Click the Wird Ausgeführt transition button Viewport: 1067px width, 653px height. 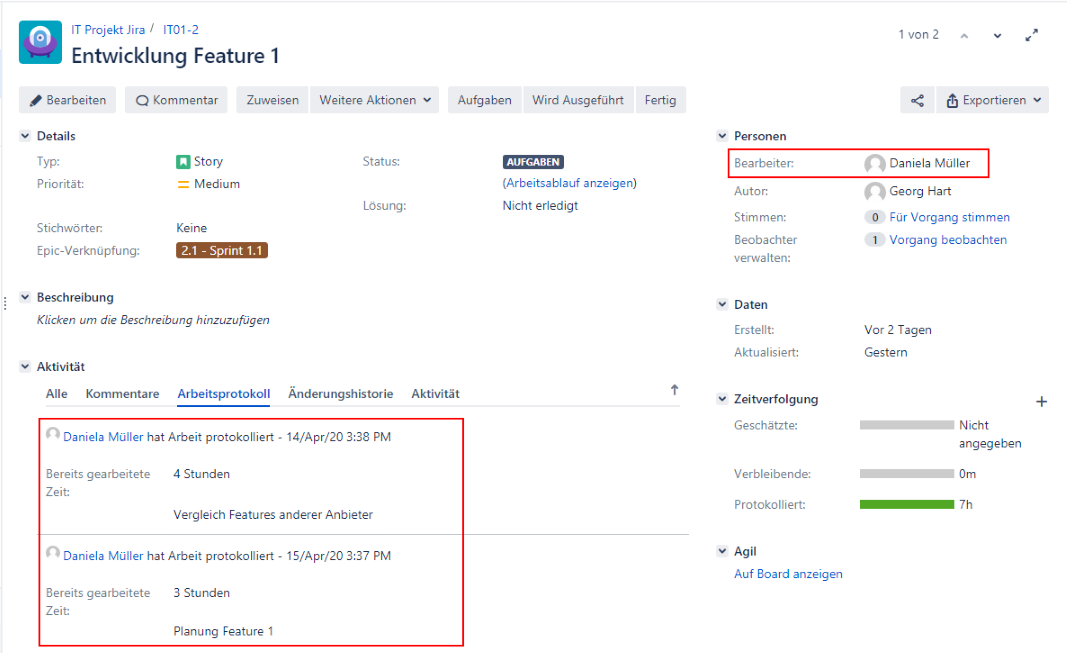pos(577,100)
